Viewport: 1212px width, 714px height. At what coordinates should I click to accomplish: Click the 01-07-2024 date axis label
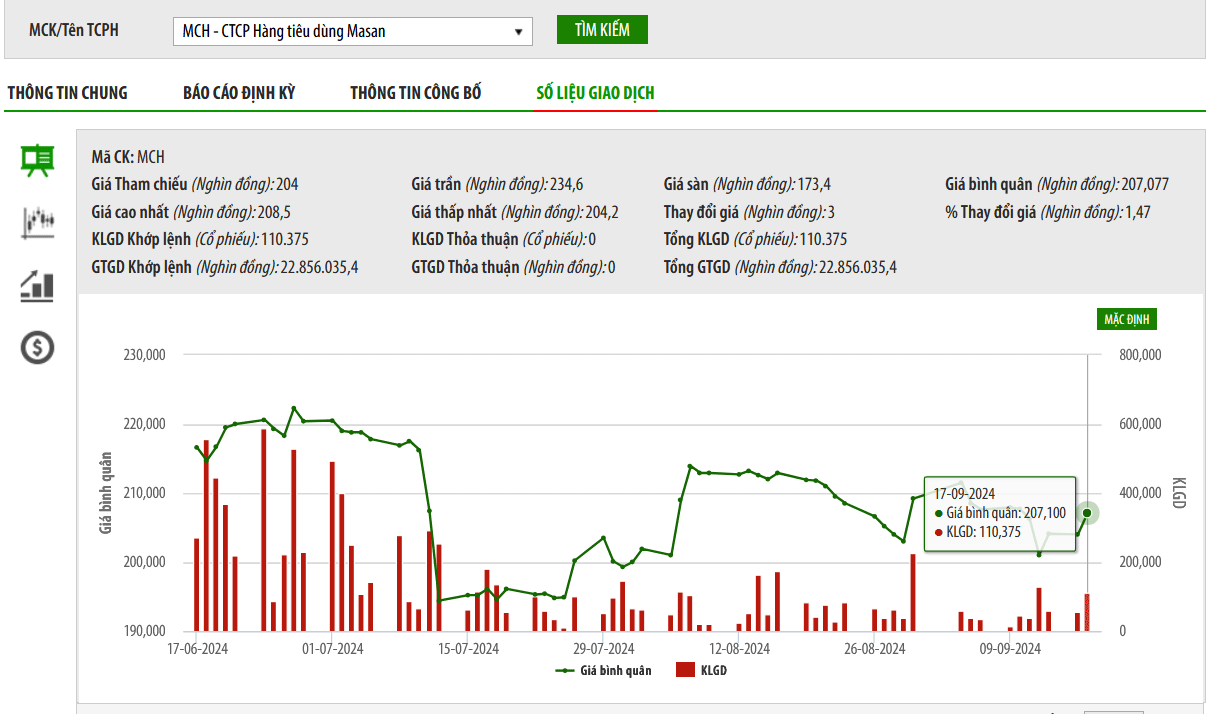coord(333,648)
